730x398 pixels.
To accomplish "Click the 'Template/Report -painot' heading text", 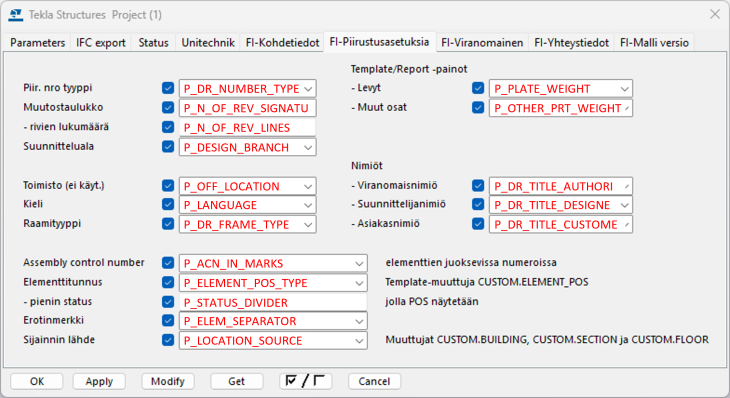I will tap(409, 69).
